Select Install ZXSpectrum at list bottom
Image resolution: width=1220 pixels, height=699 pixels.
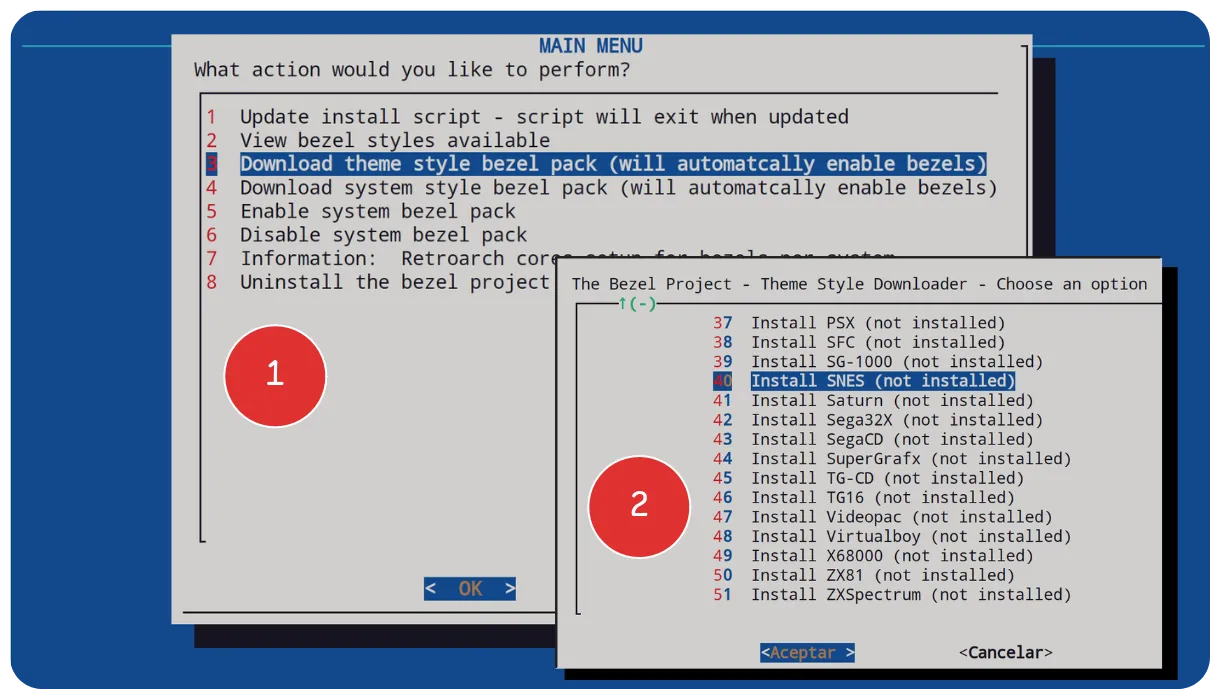pyautogui.click(x=910, y=595)
